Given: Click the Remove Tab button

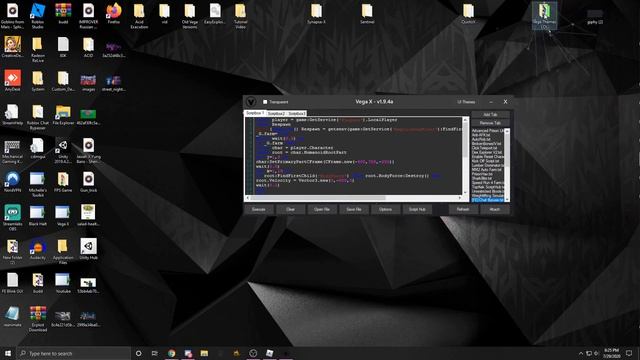Looking at the screenshot, I should pyautogui.click(x=490, y=123).
